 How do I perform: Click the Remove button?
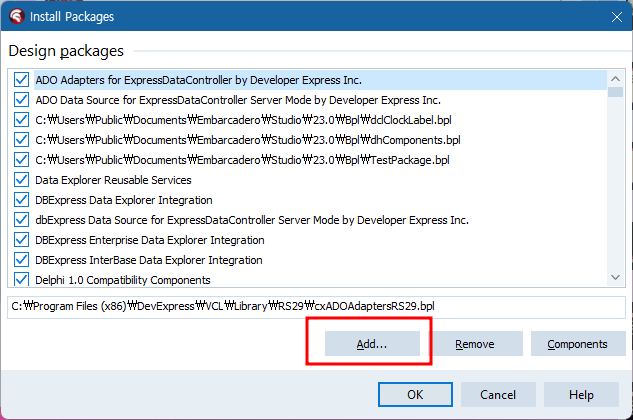[475, 344]
